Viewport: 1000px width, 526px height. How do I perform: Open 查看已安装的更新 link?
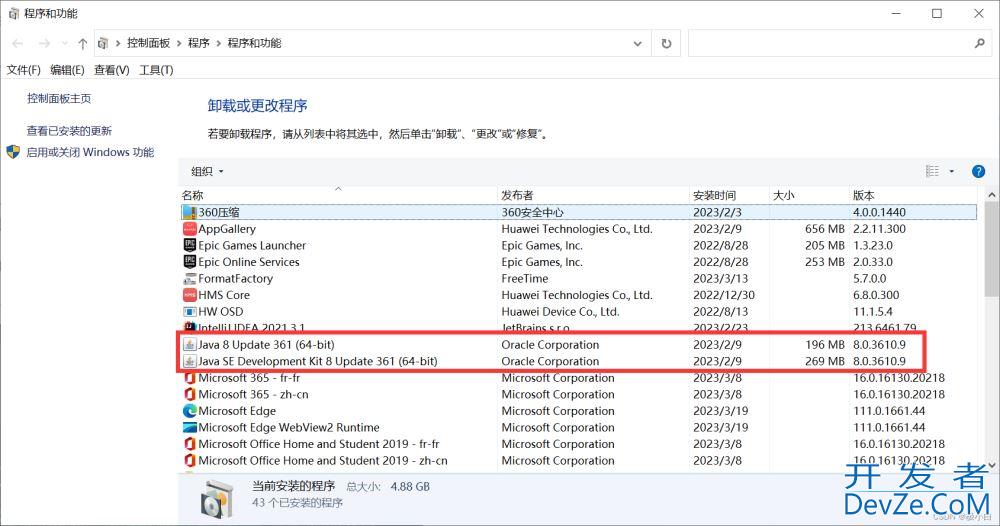(x=69, y=131)
